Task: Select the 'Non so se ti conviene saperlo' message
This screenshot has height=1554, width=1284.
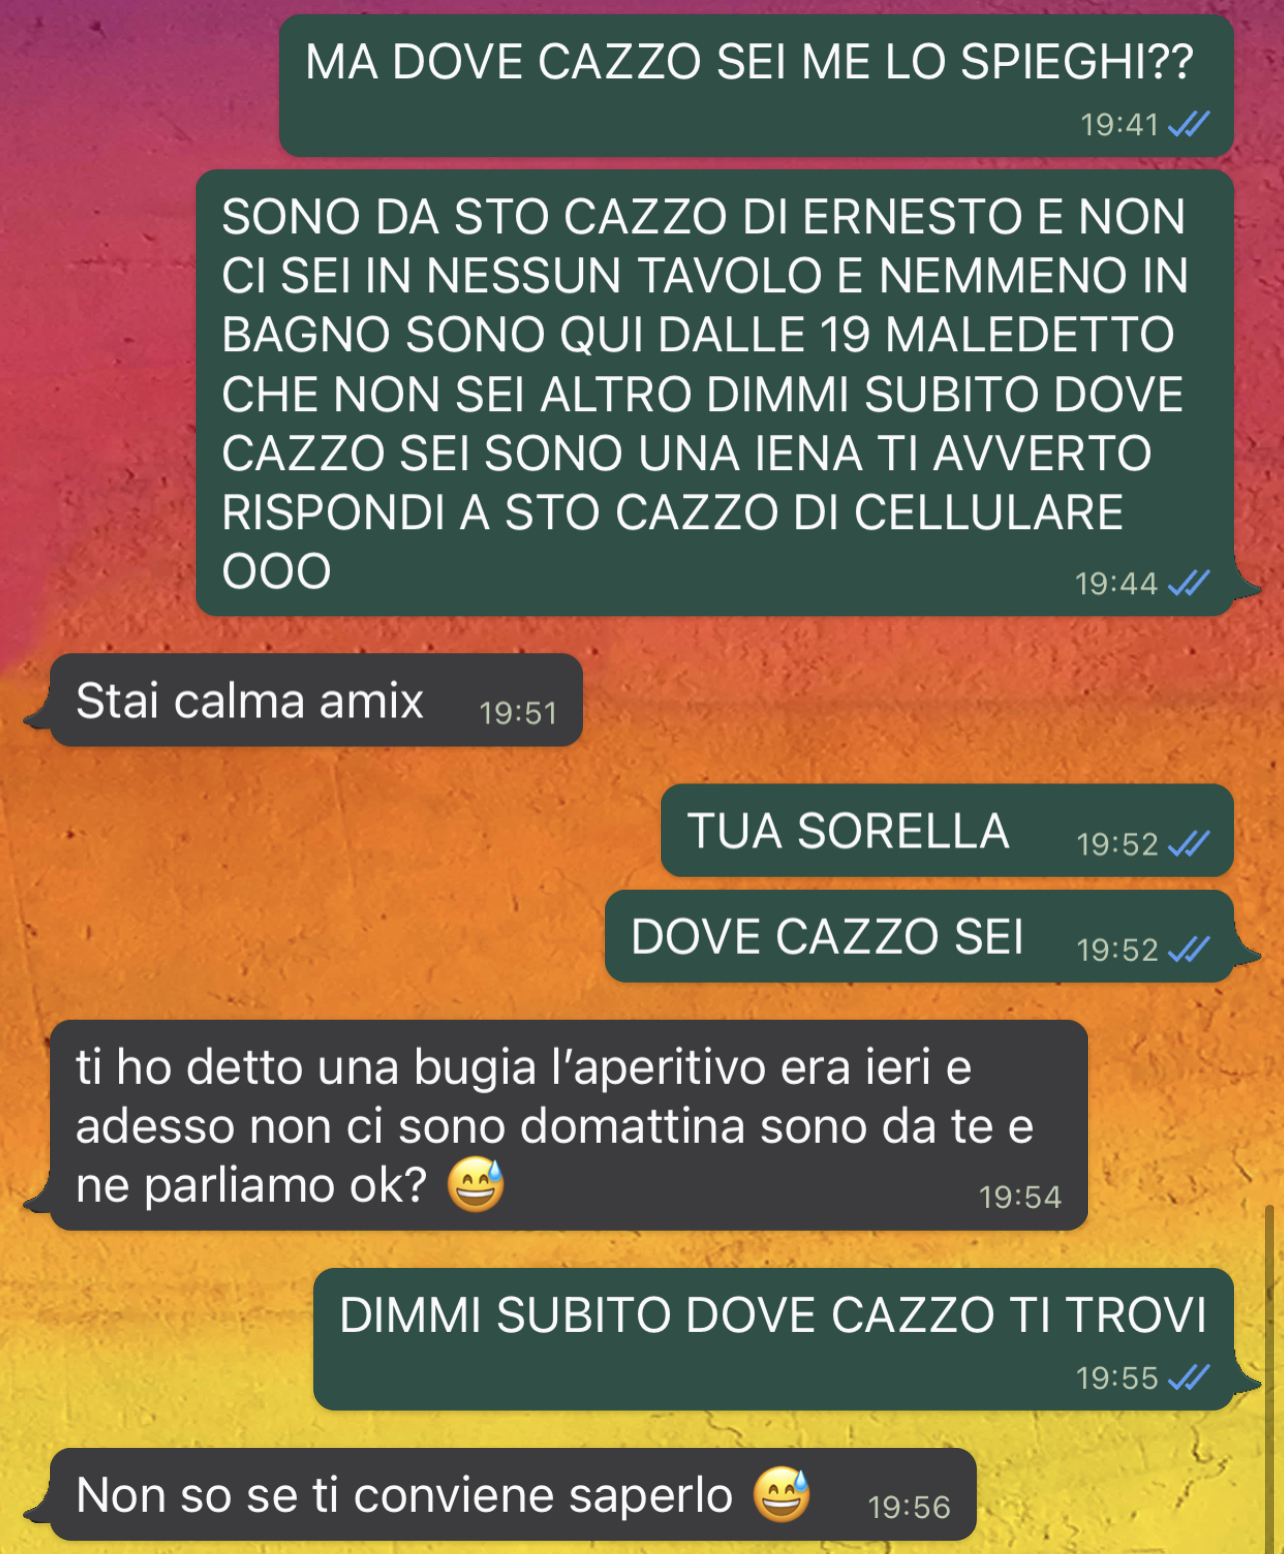Action: [x=512, y=1494]
